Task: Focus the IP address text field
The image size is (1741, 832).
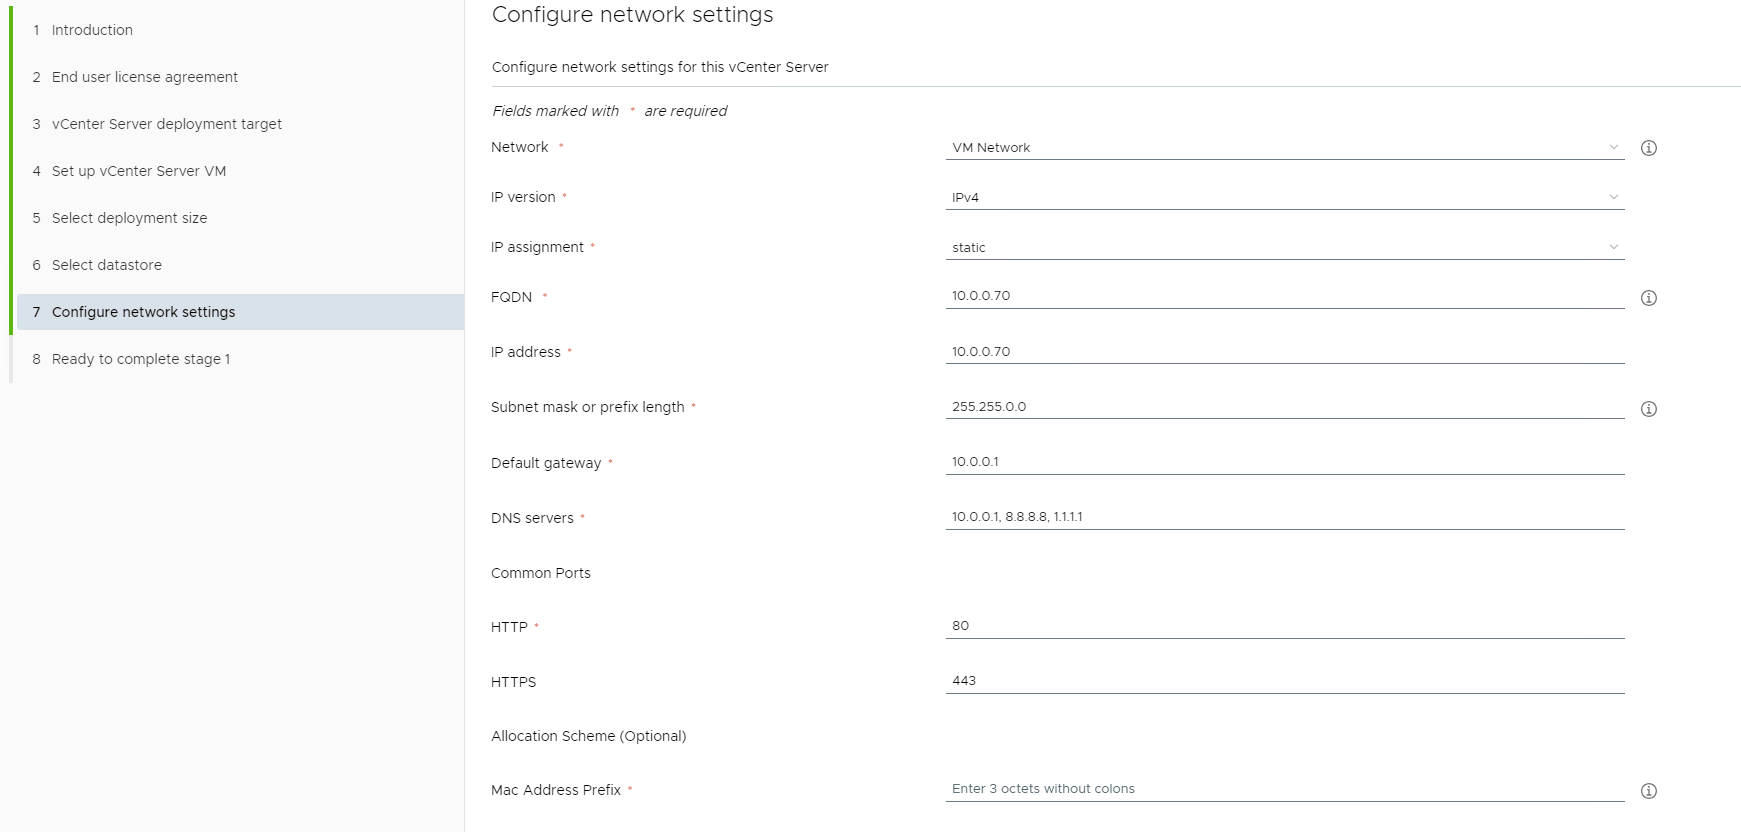Action: coord(1284,352)
